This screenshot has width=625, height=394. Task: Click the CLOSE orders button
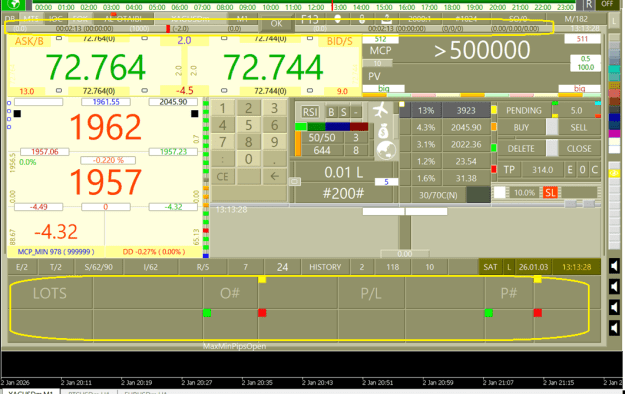pos(579,149)
